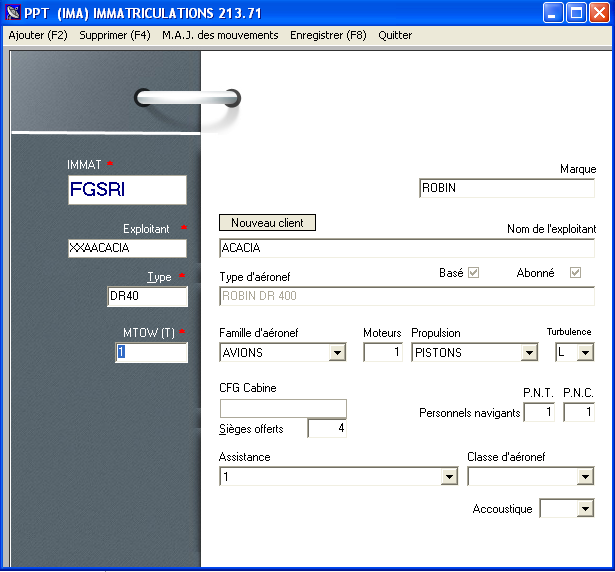Image resolution: width=615 pixels, height=572 pixels.
Task: Open the Assistance dropdown
Action: click(449, 477)
